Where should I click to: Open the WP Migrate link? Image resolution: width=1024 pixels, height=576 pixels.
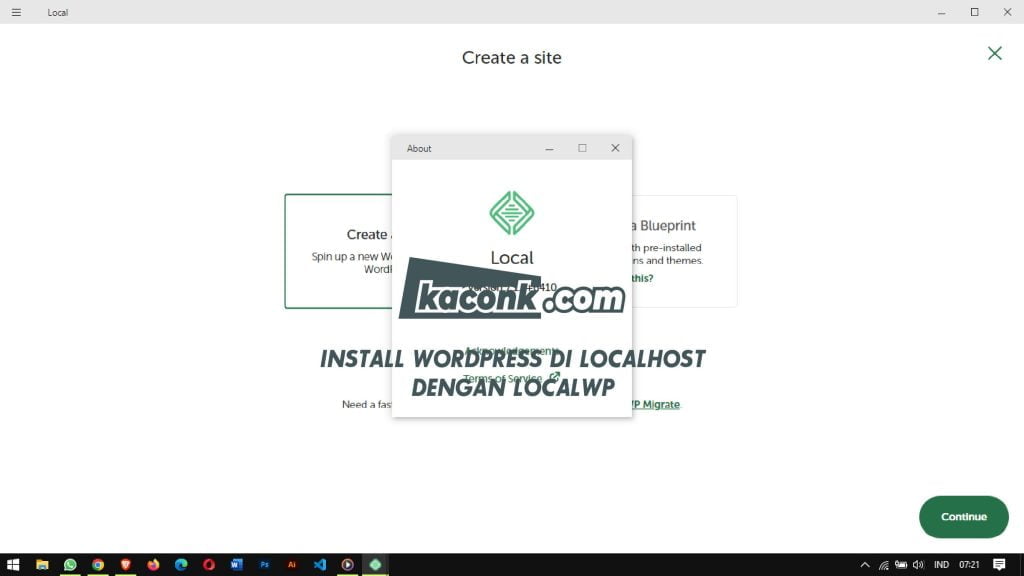tap(656, 404)
